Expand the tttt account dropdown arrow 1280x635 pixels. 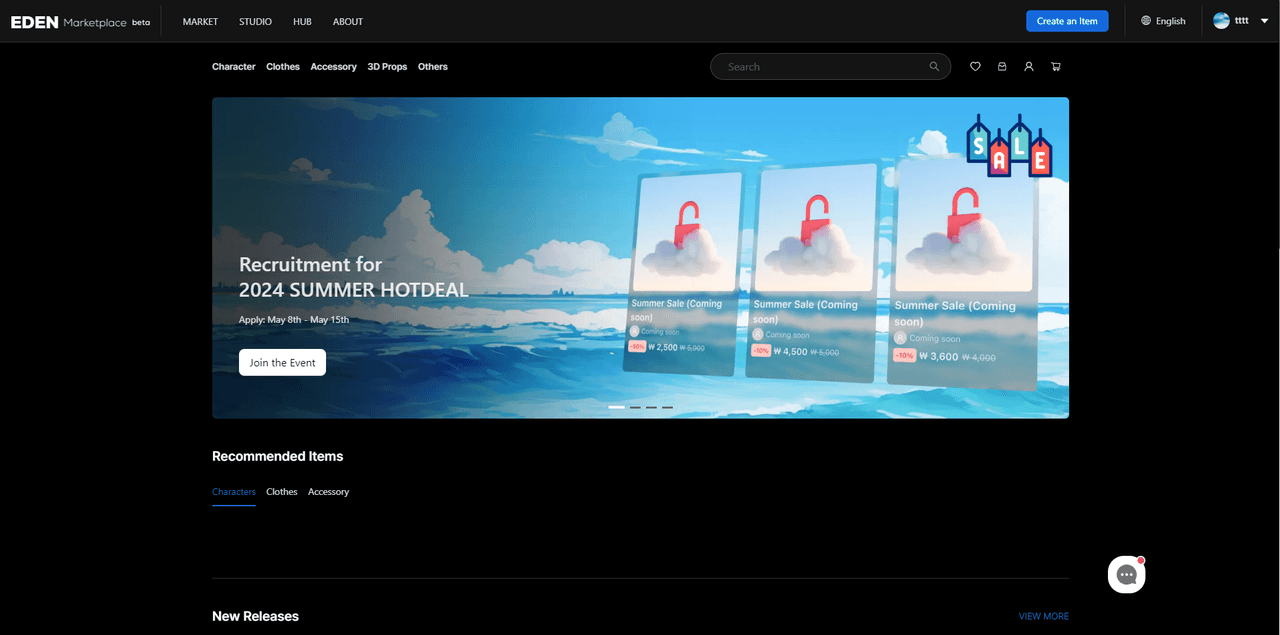(1264, 21)
